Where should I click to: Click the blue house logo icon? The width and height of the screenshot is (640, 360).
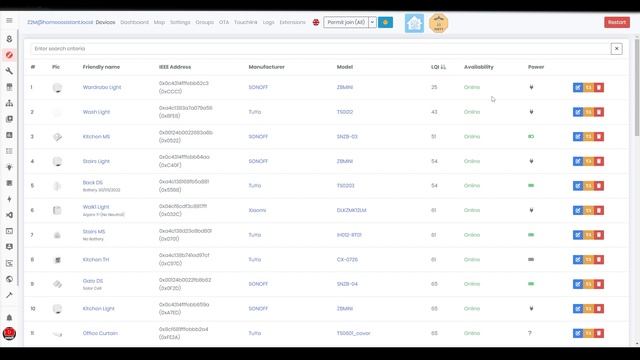(414, 23)
